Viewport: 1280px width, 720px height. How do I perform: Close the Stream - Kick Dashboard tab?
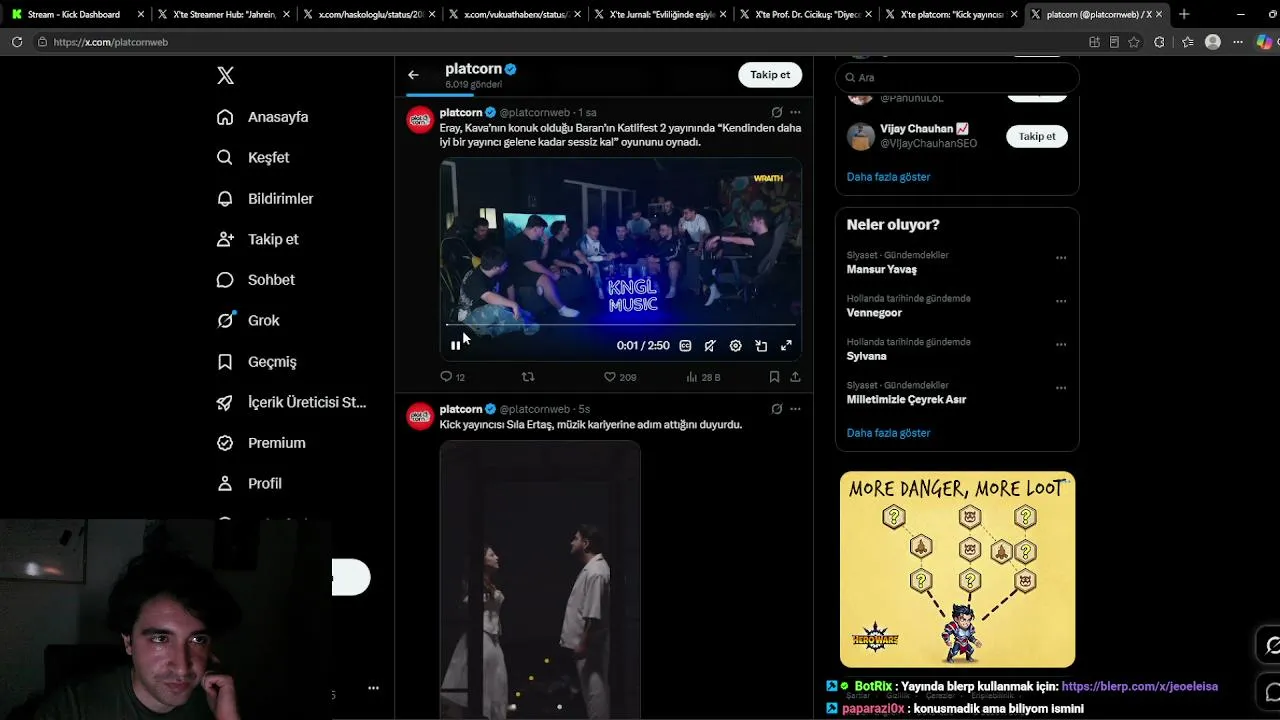tap(140, 14)
